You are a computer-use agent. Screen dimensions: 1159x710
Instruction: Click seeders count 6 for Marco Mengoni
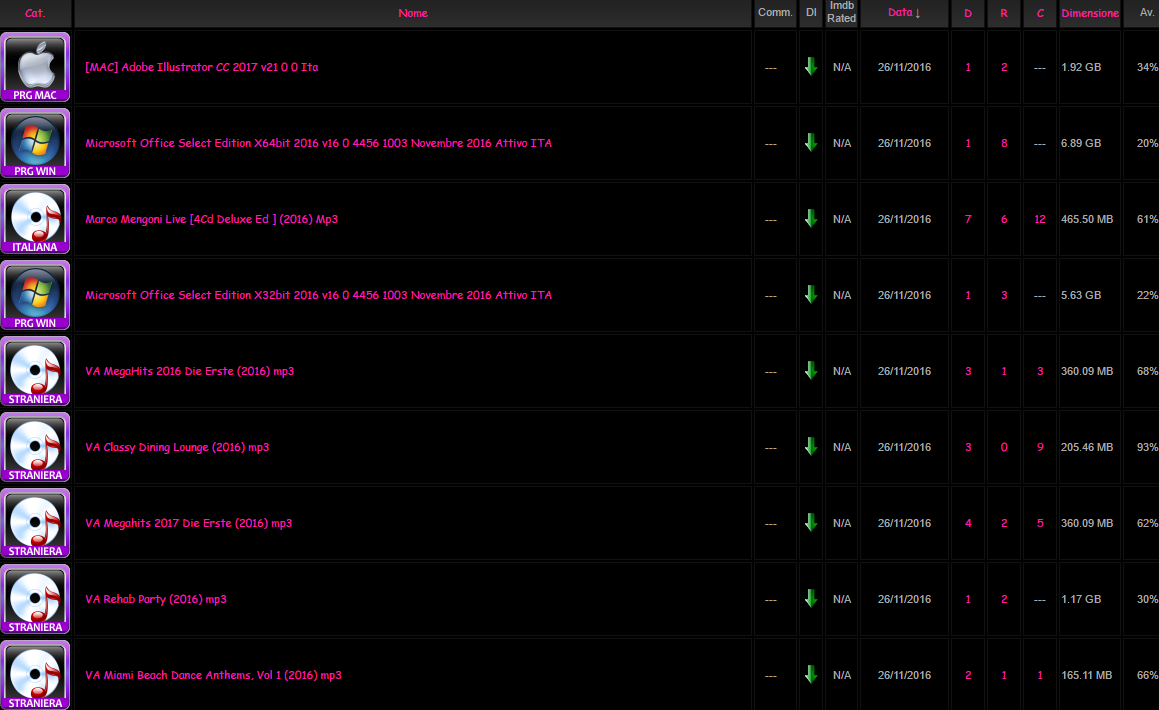(1004, 219)
